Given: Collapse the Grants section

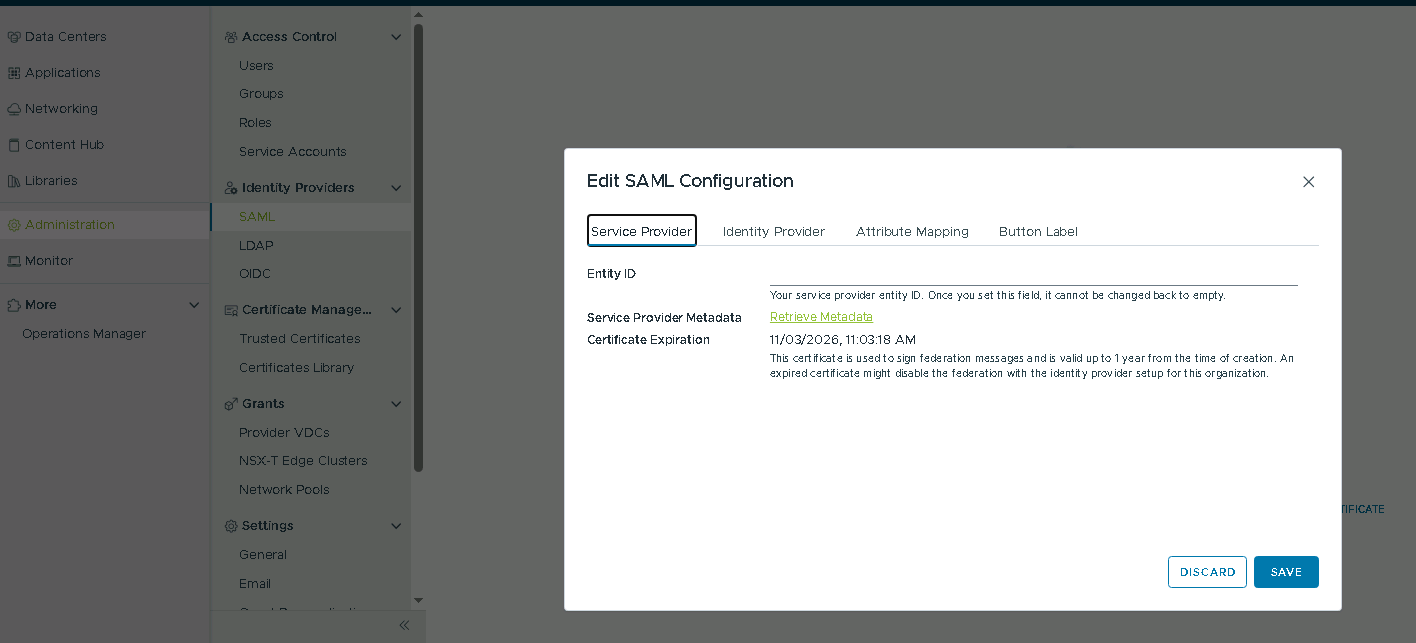Looking at the screenshot, I should coord(396,404).
